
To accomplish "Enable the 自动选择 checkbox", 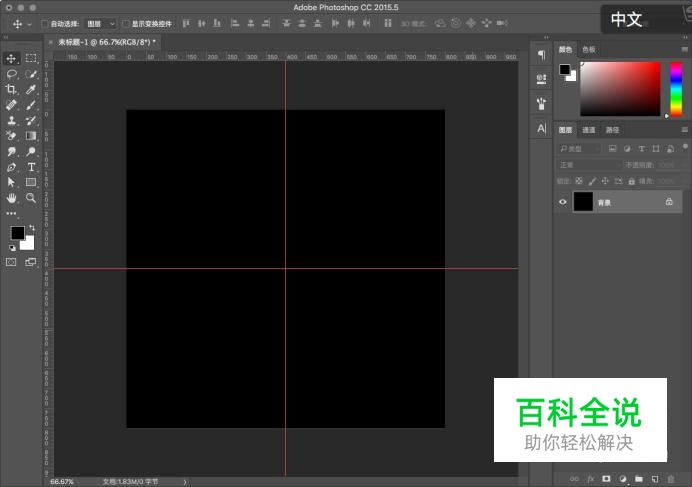I will [44, 23].
